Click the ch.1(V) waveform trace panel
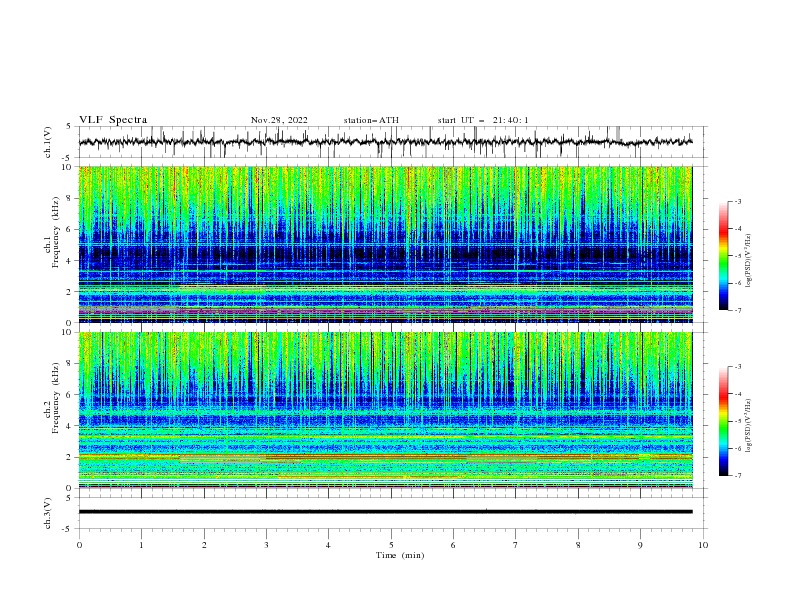The image size is (792, 612). coord(392,142)
